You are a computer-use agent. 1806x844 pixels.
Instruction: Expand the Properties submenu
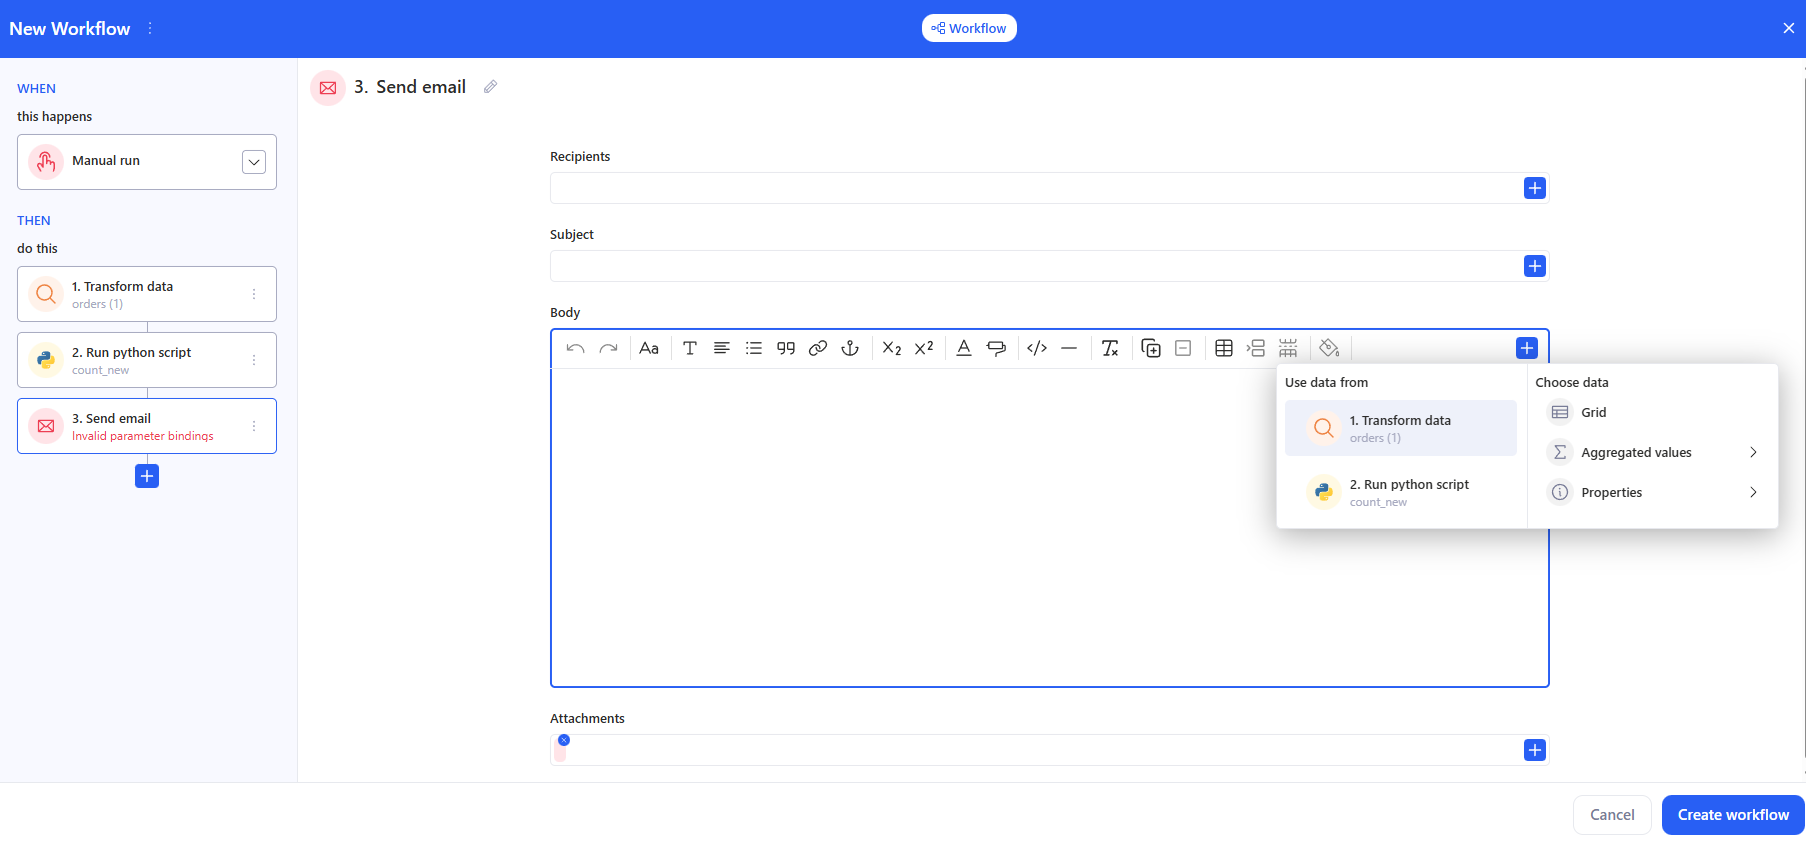click(1752, 492)
